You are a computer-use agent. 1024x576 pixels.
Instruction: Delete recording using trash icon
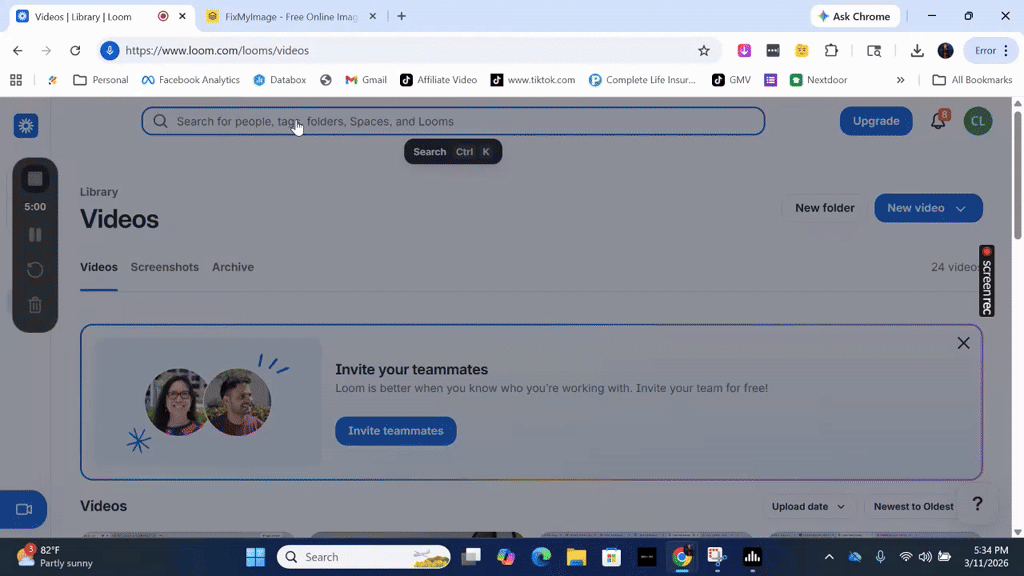pyautogui.click(x=35, y=304)
